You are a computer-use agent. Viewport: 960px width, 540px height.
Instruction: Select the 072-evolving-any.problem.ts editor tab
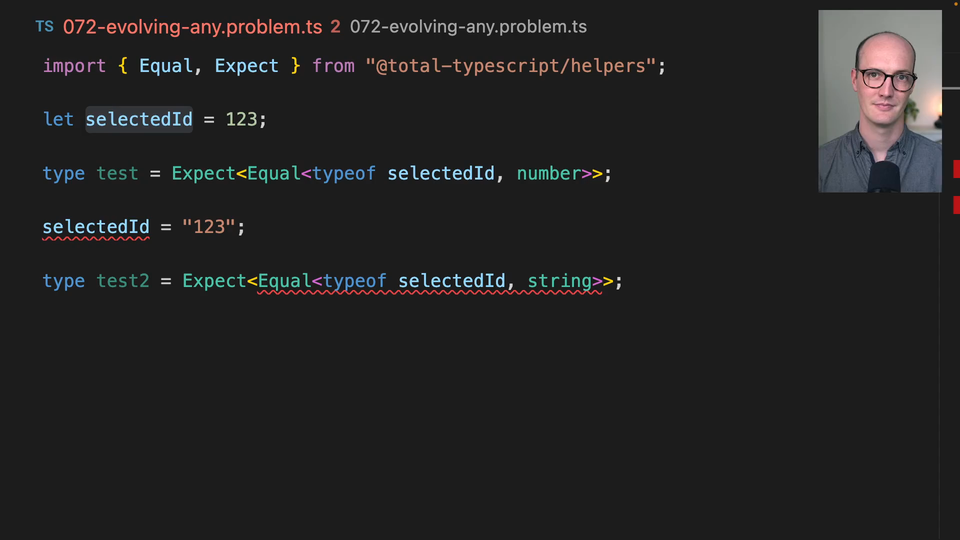pyautogui.click(x=192, y=27)
